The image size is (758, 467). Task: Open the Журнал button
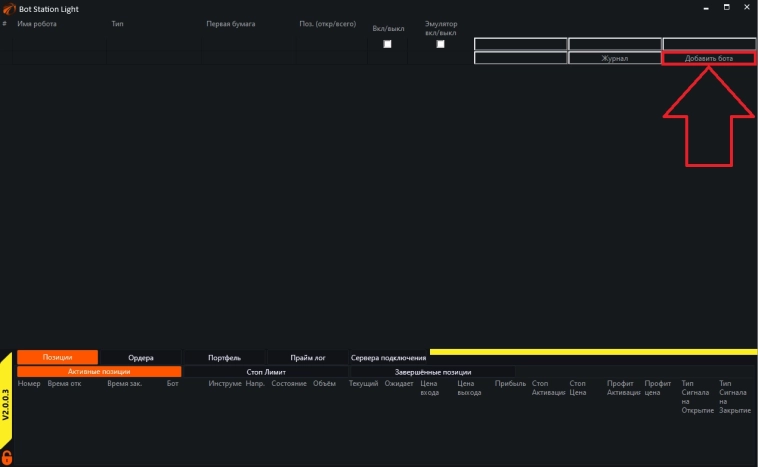(614, 59)
